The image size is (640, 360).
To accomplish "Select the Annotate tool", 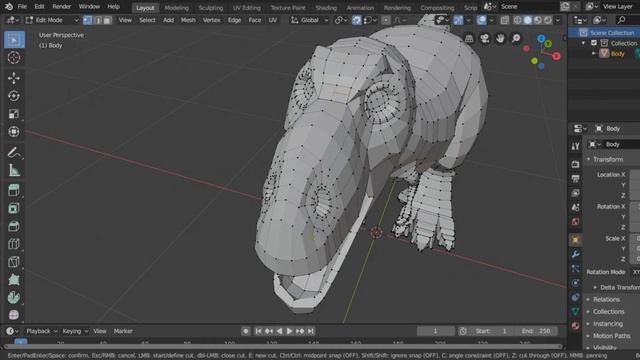I will coord(14,152).
